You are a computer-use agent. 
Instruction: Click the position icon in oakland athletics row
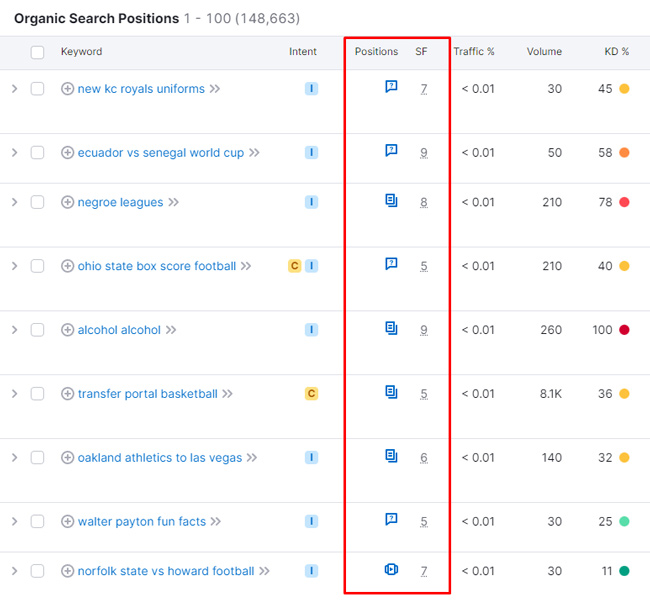[391, 456]
